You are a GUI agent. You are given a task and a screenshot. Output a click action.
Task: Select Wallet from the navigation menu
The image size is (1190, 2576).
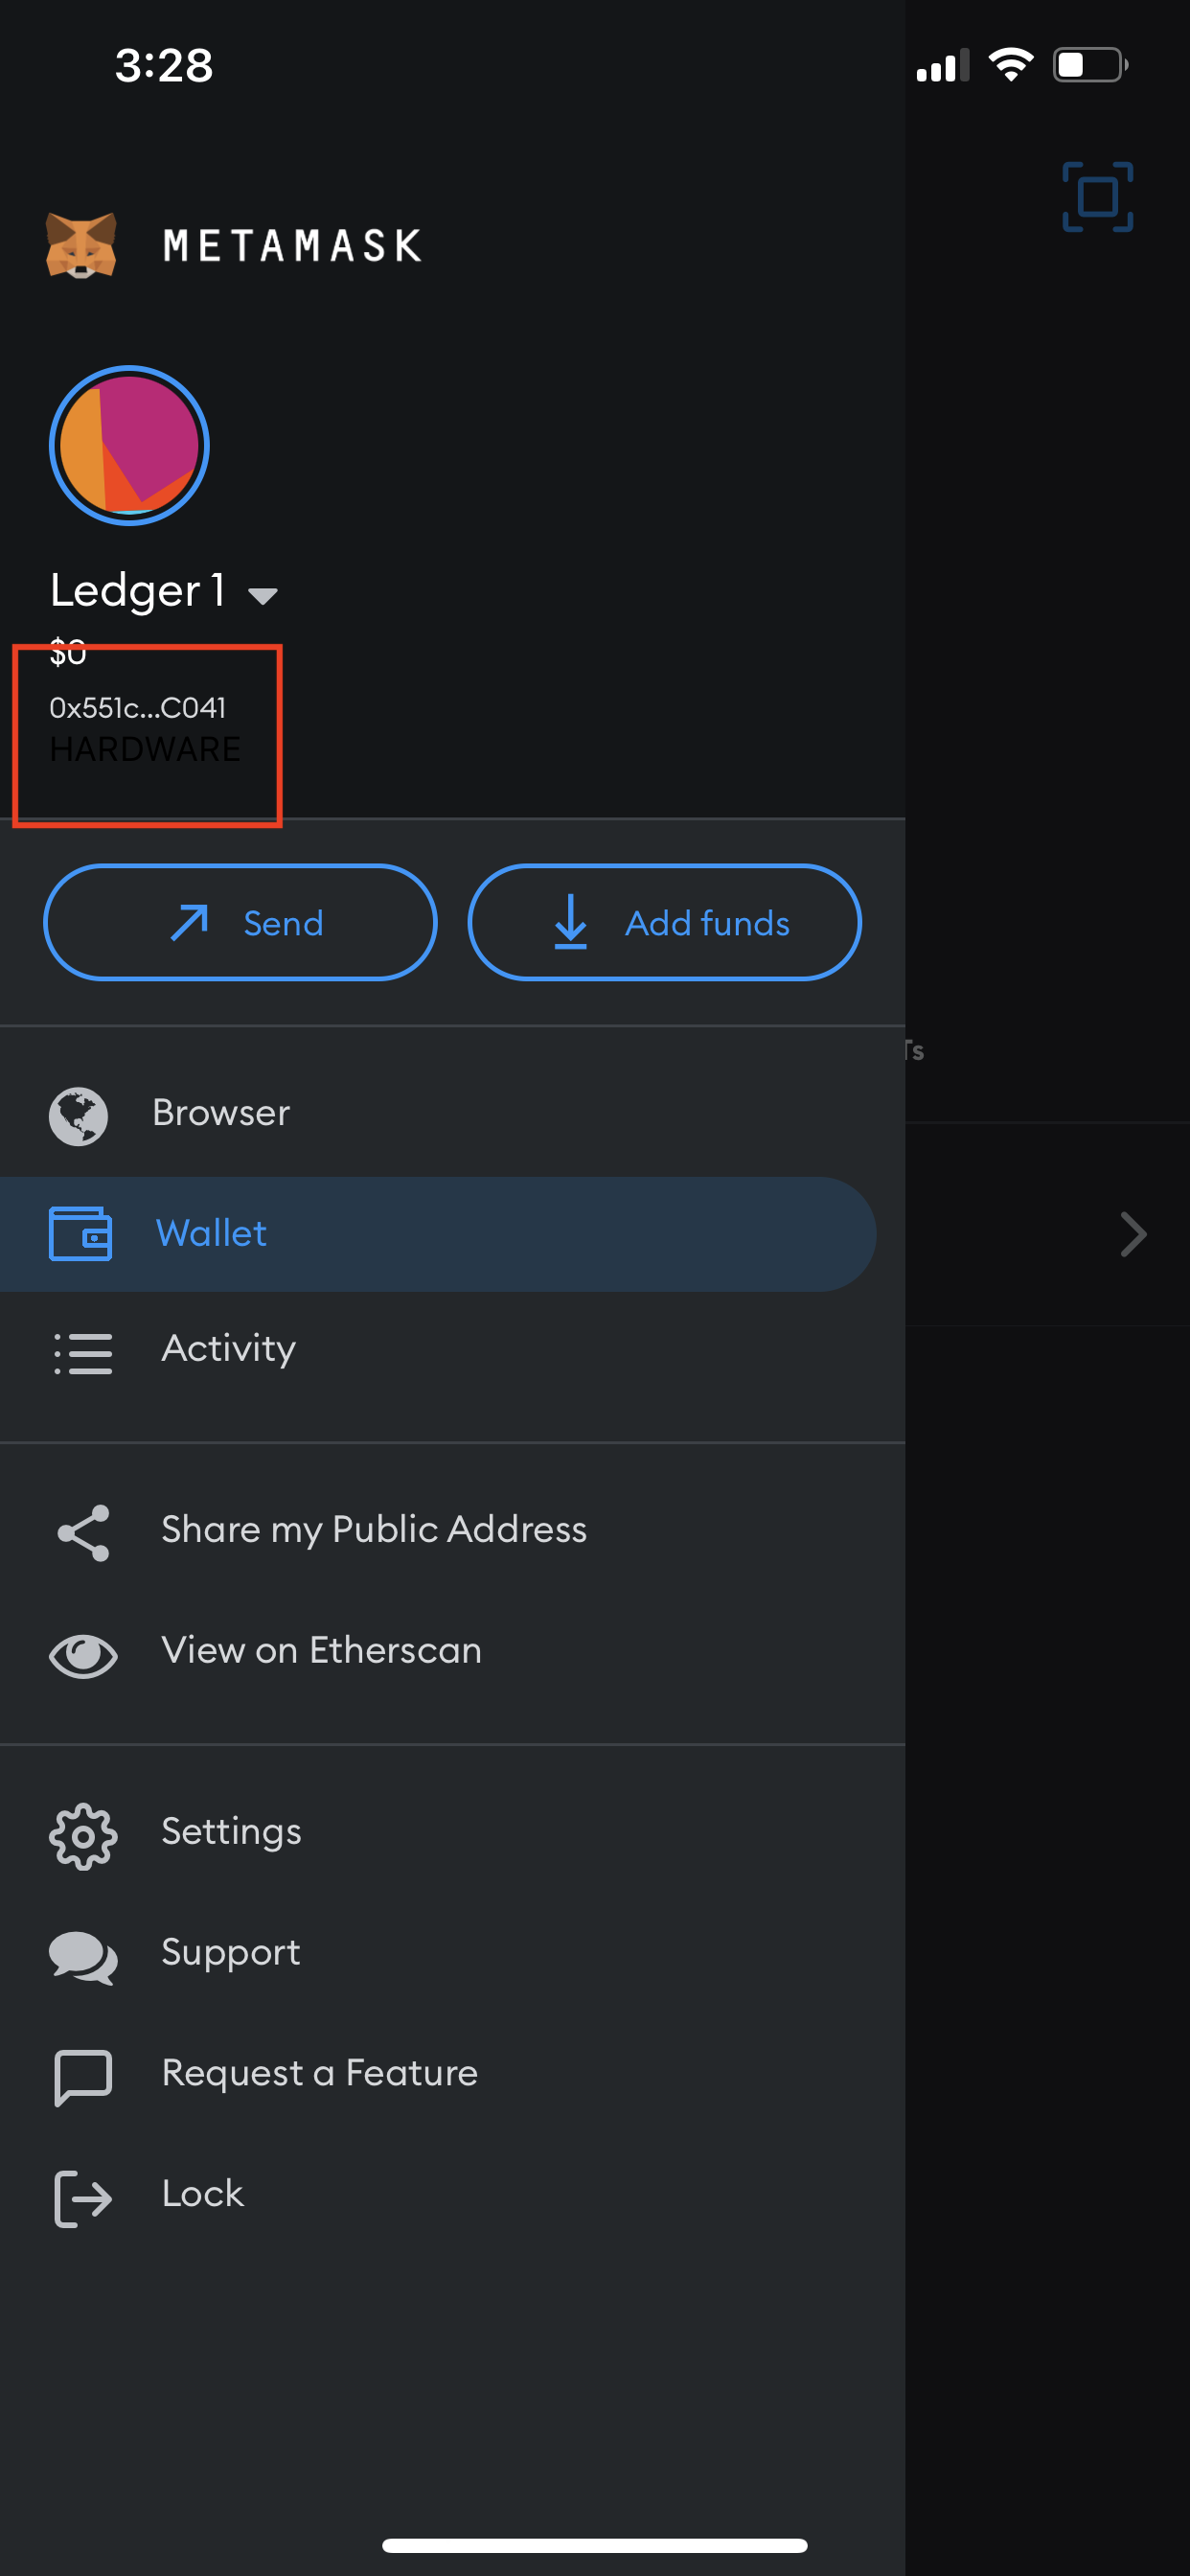[212, 1234]
